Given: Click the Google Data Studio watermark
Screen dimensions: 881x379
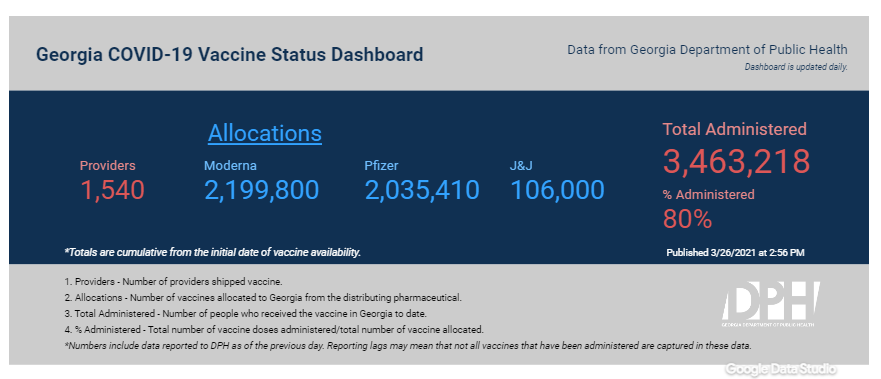Looking at the screenshot, I should [x=780, y=369].
